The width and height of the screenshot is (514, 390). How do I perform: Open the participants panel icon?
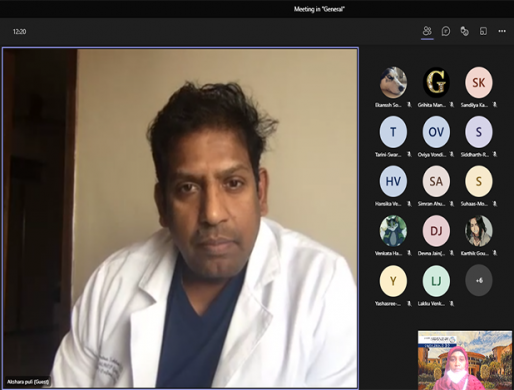[x=427, y=31]
